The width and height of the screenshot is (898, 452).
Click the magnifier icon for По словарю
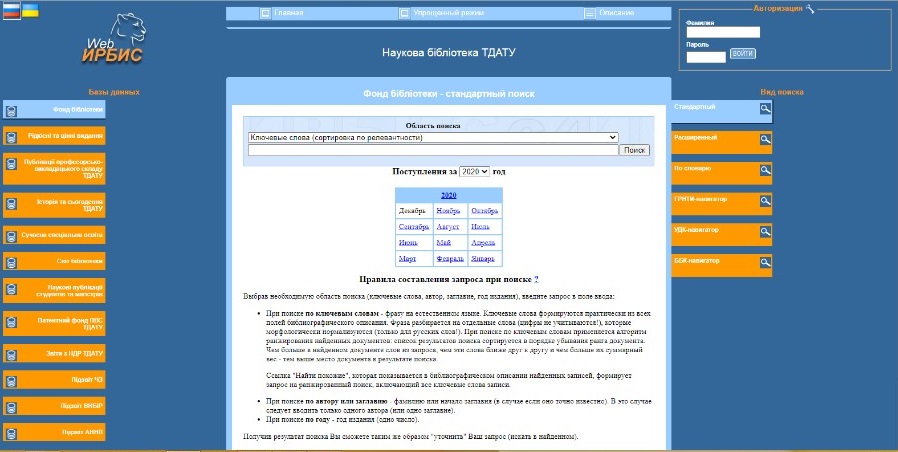tap(765, 170)
